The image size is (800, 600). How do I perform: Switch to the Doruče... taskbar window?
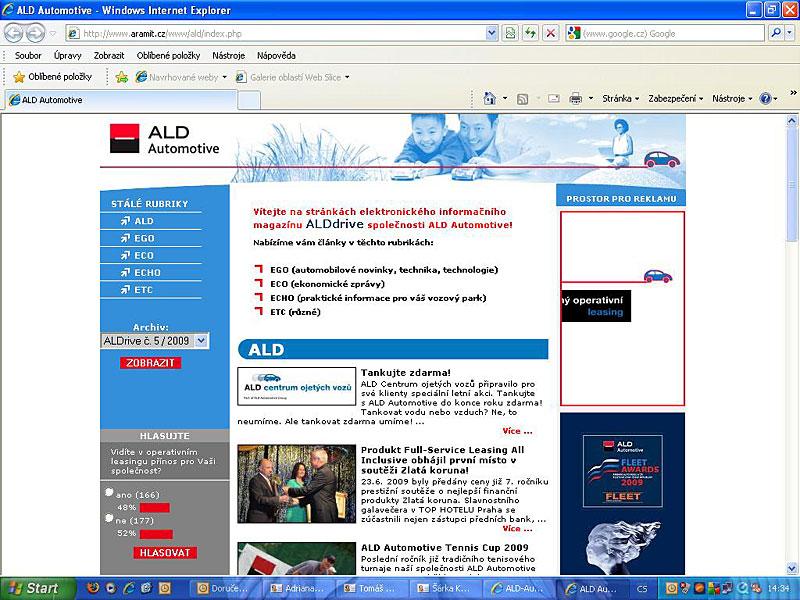(x=224, y=588)
